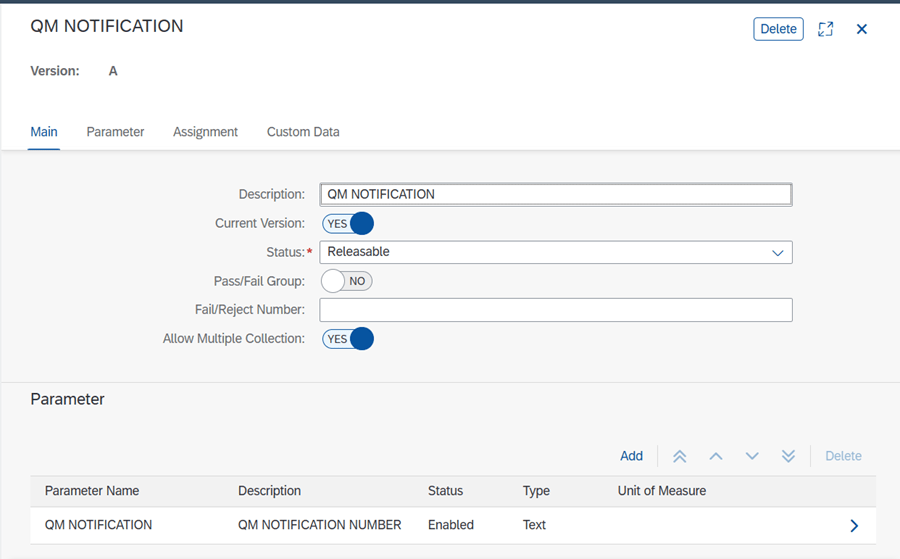Click the Description text field
900x559 pixels.
pos(556,195)
